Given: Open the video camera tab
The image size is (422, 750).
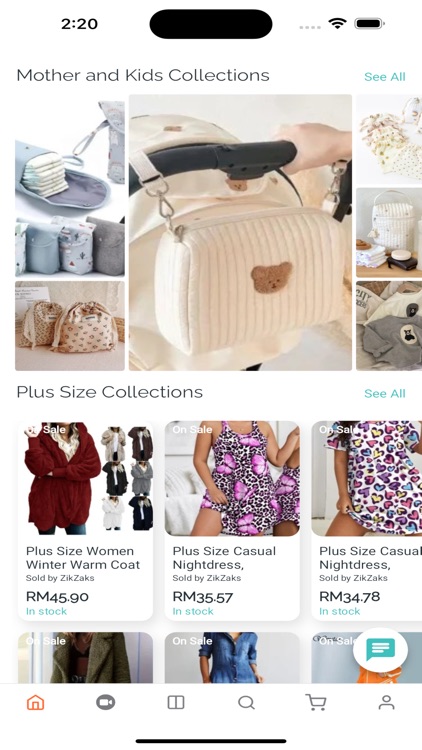Looking at the screenshot, I should [105, 702].
